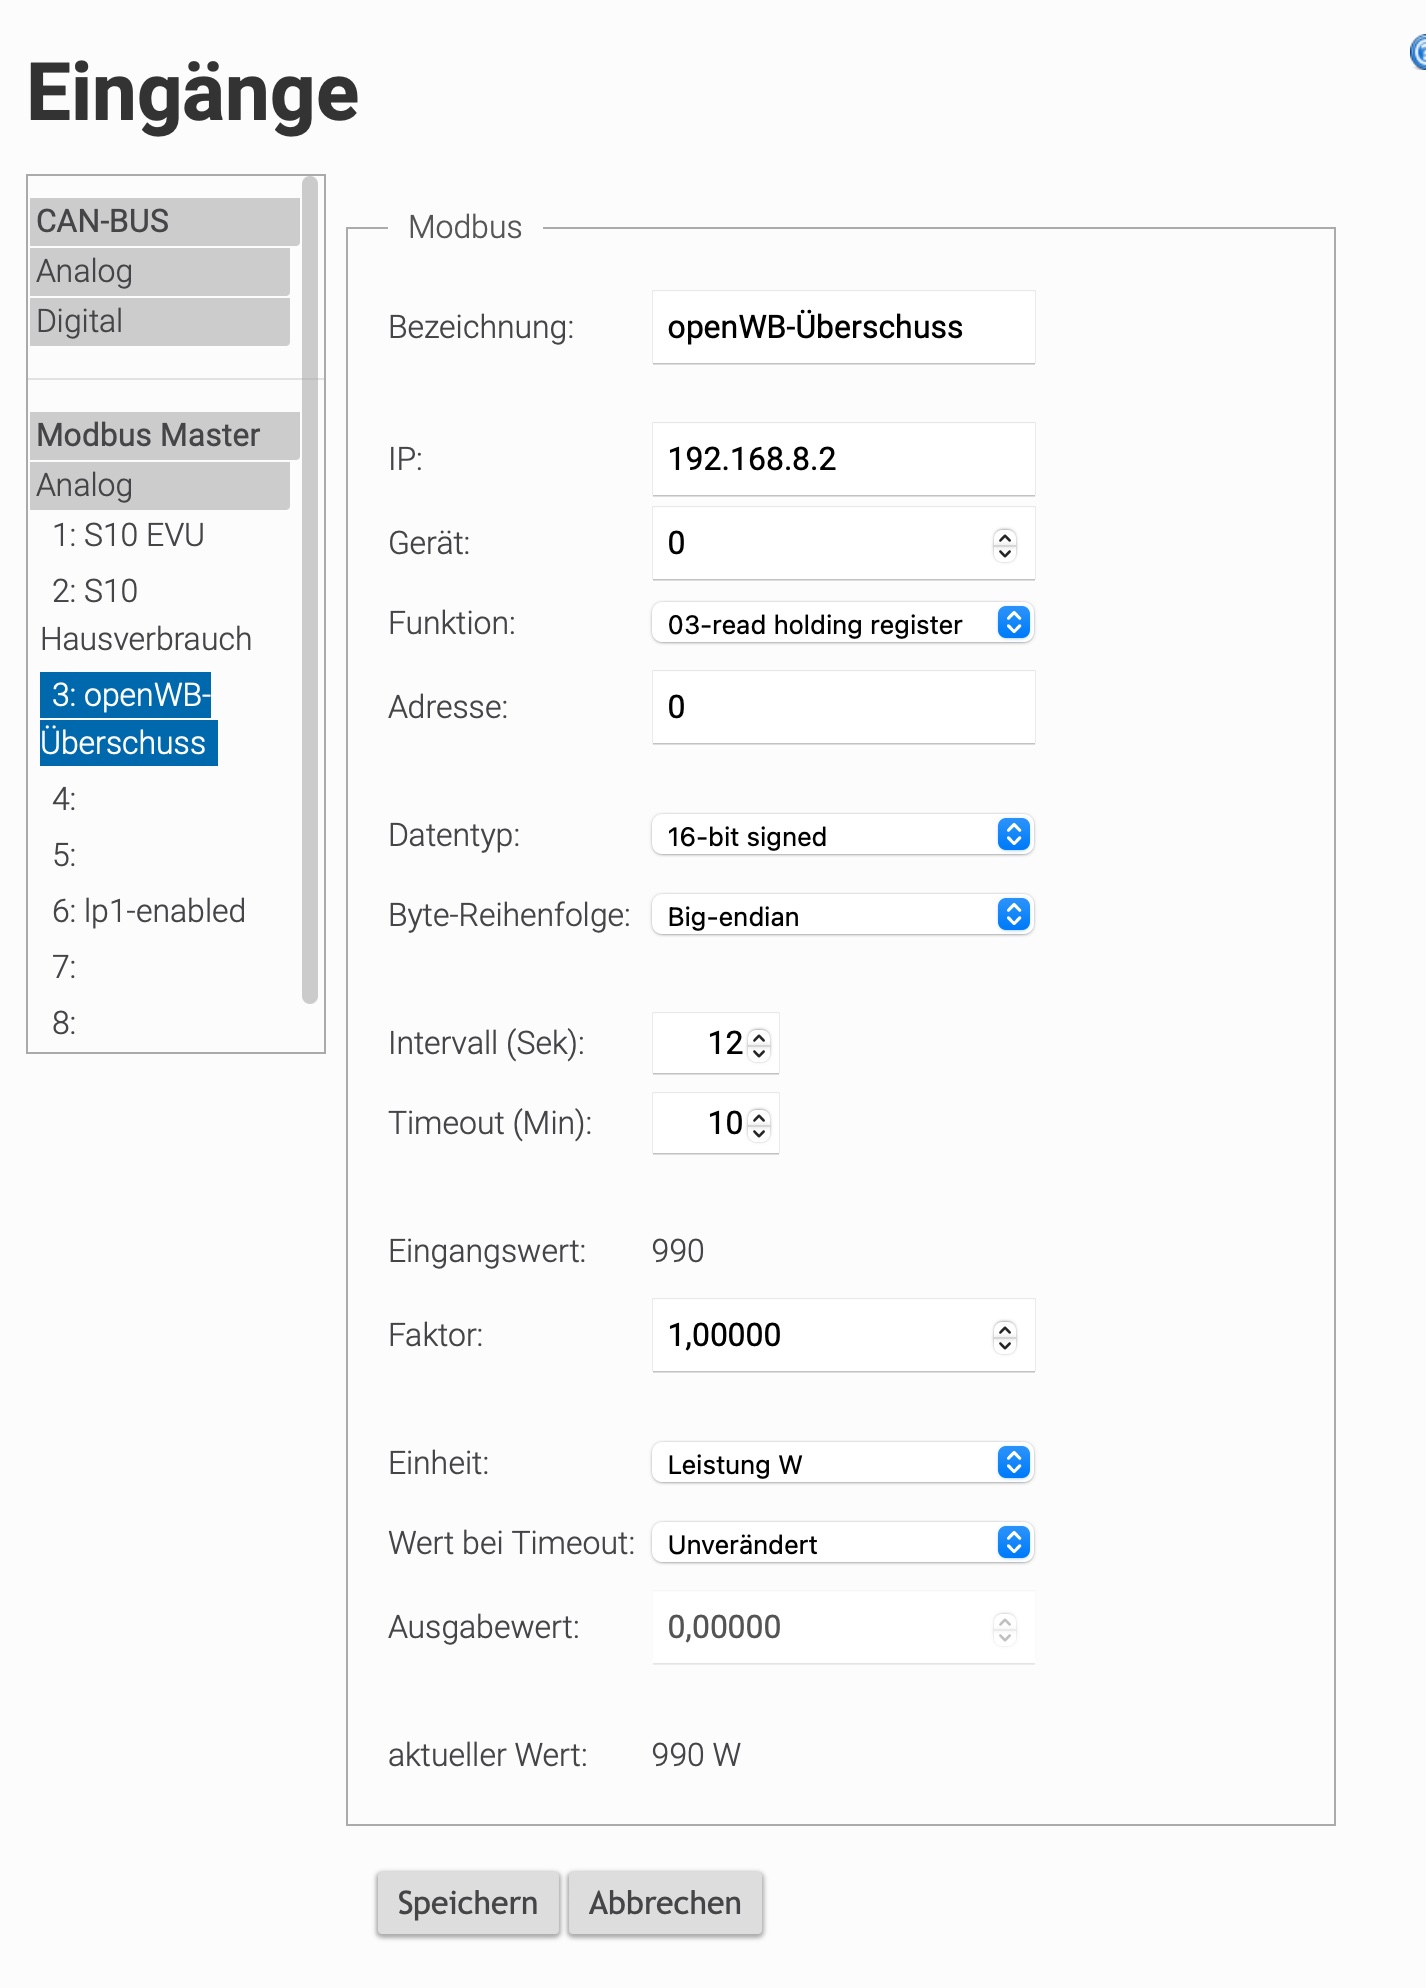
Task: Open the Modbus Master Analog section
Action: (160, 485)
